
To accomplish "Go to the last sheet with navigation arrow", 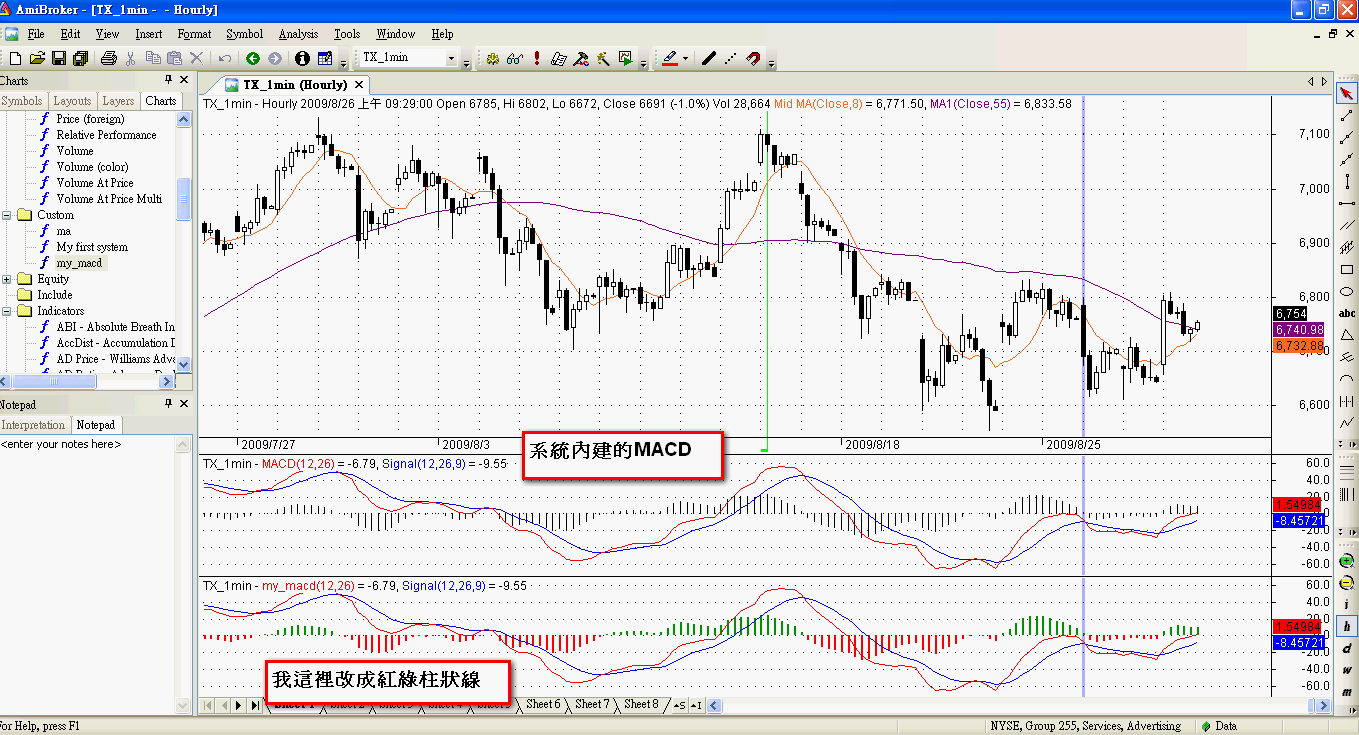I will (x=254, y=705).
